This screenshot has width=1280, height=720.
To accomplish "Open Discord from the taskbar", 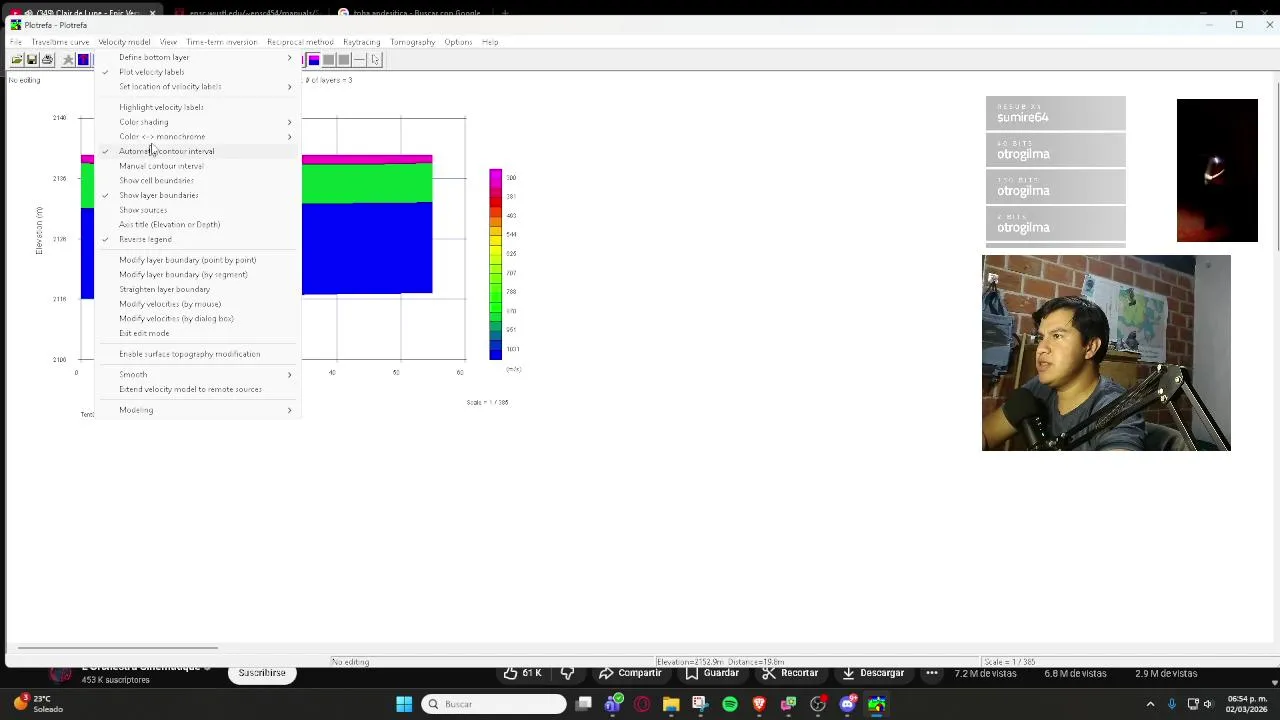I will pyautogui.click(x=848, y=704).
